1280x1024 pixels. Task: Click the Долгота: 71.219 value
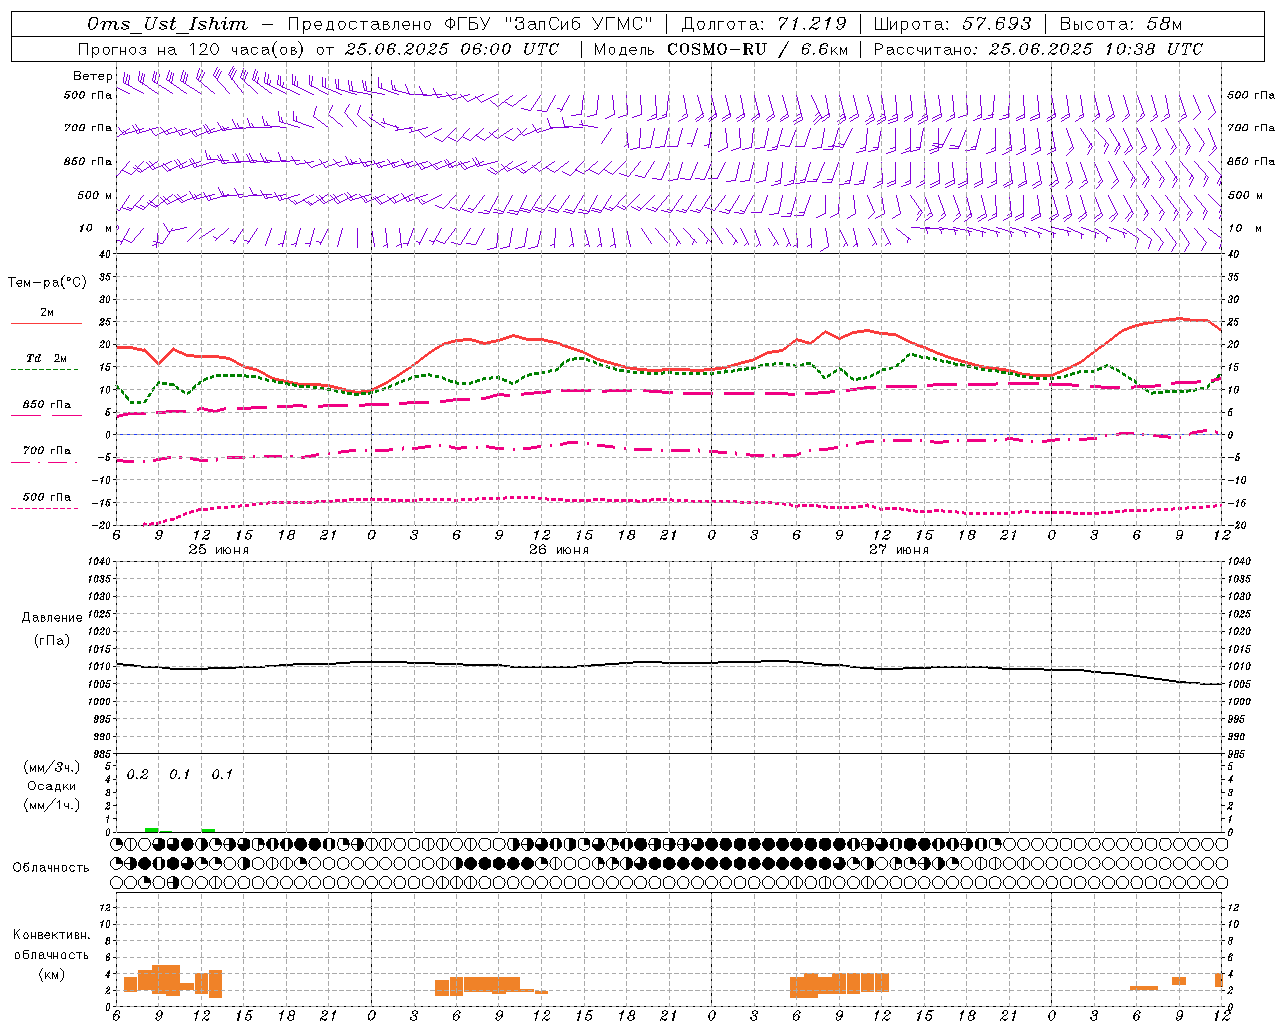(x=765, y=24)
